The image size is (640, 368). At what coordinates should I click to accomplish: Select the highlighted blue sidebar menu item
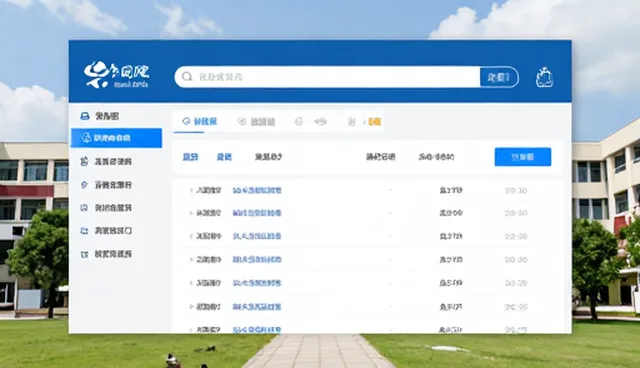point(116,138)
